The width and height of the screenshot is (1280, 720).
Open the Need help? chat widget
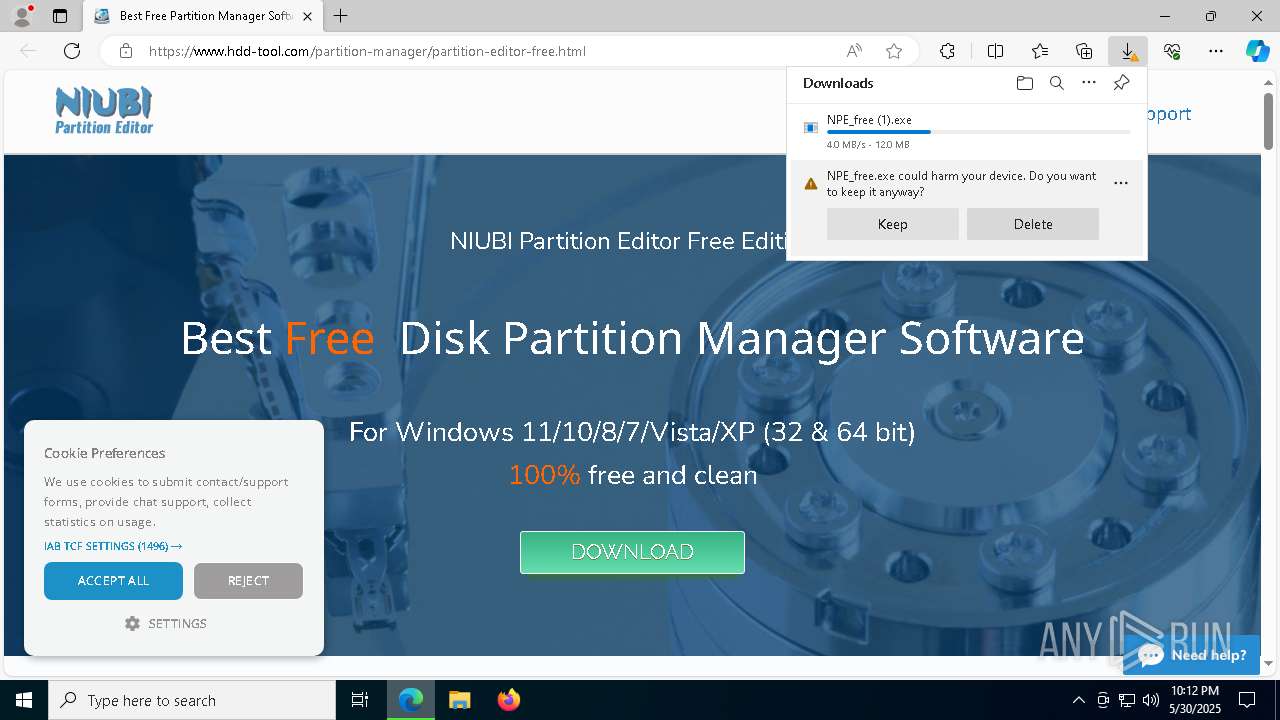[1191, 655]
